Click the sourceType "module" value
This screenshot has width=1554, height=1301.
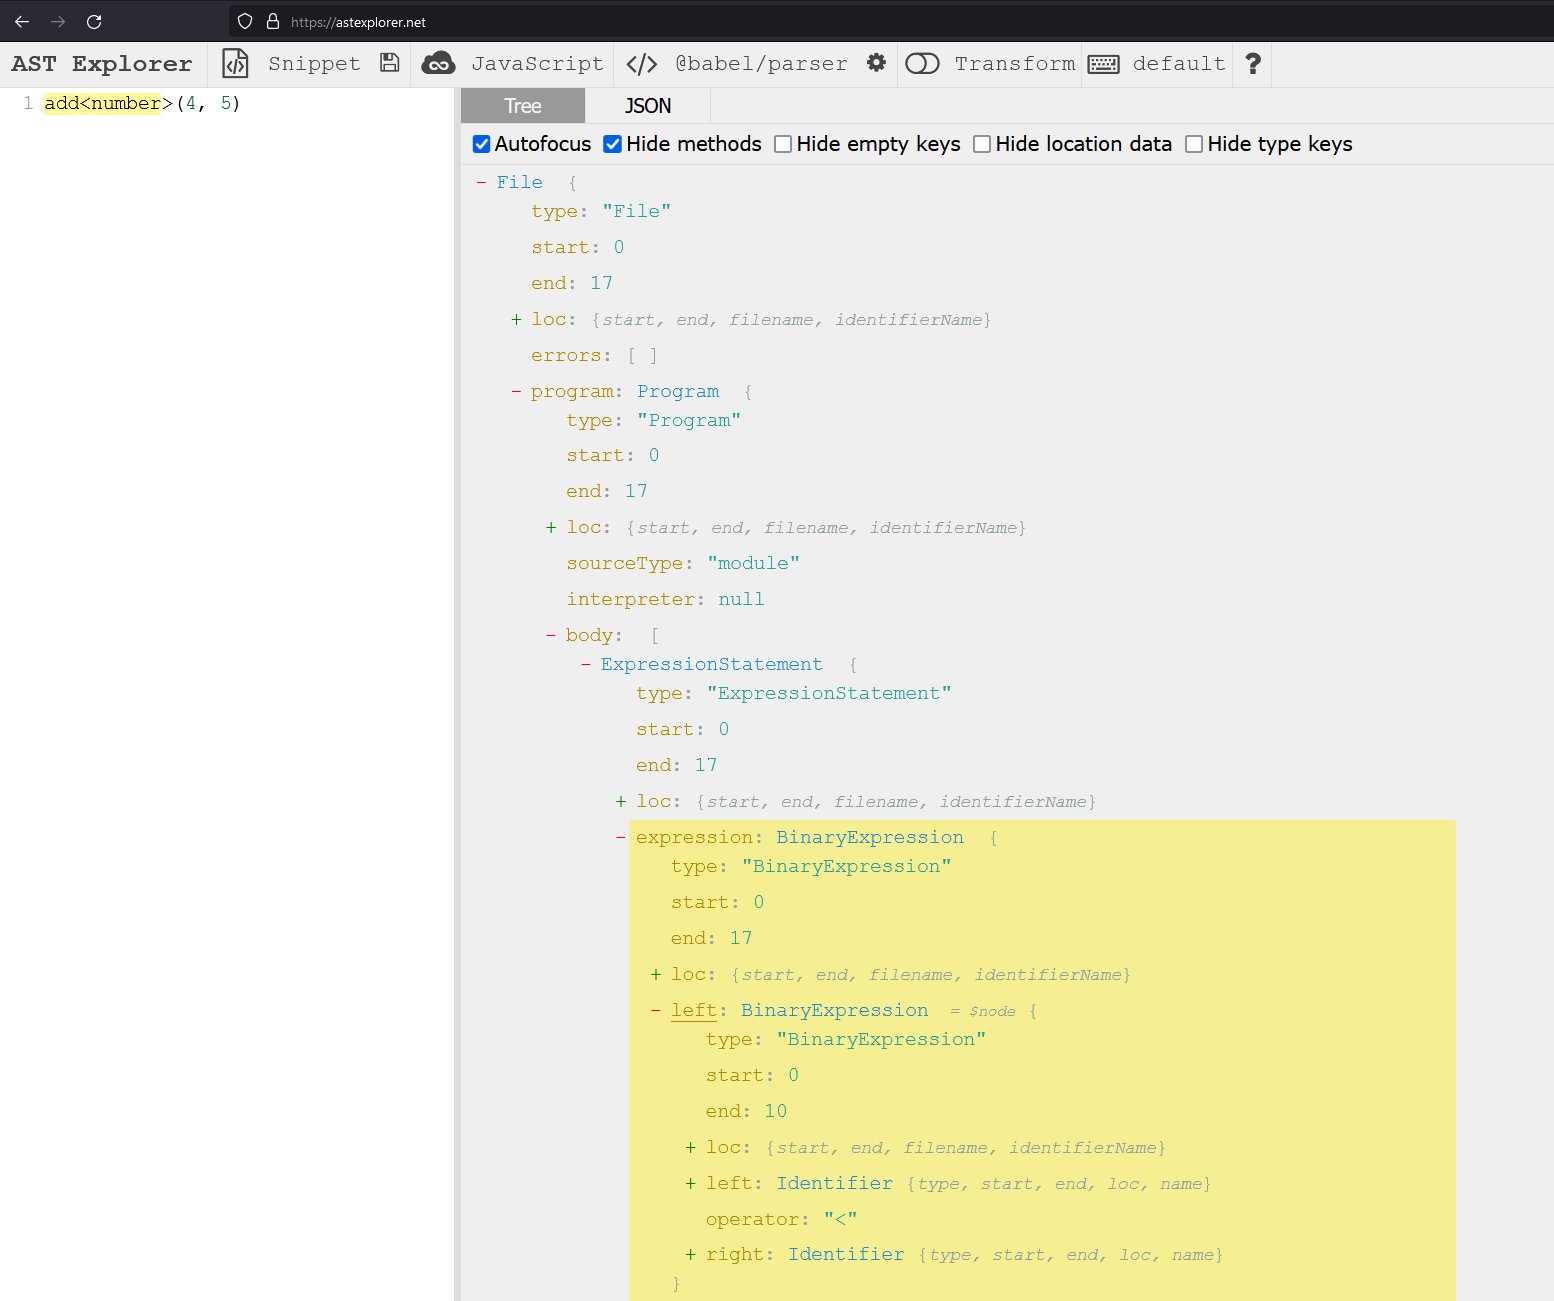tap(753, 563)
